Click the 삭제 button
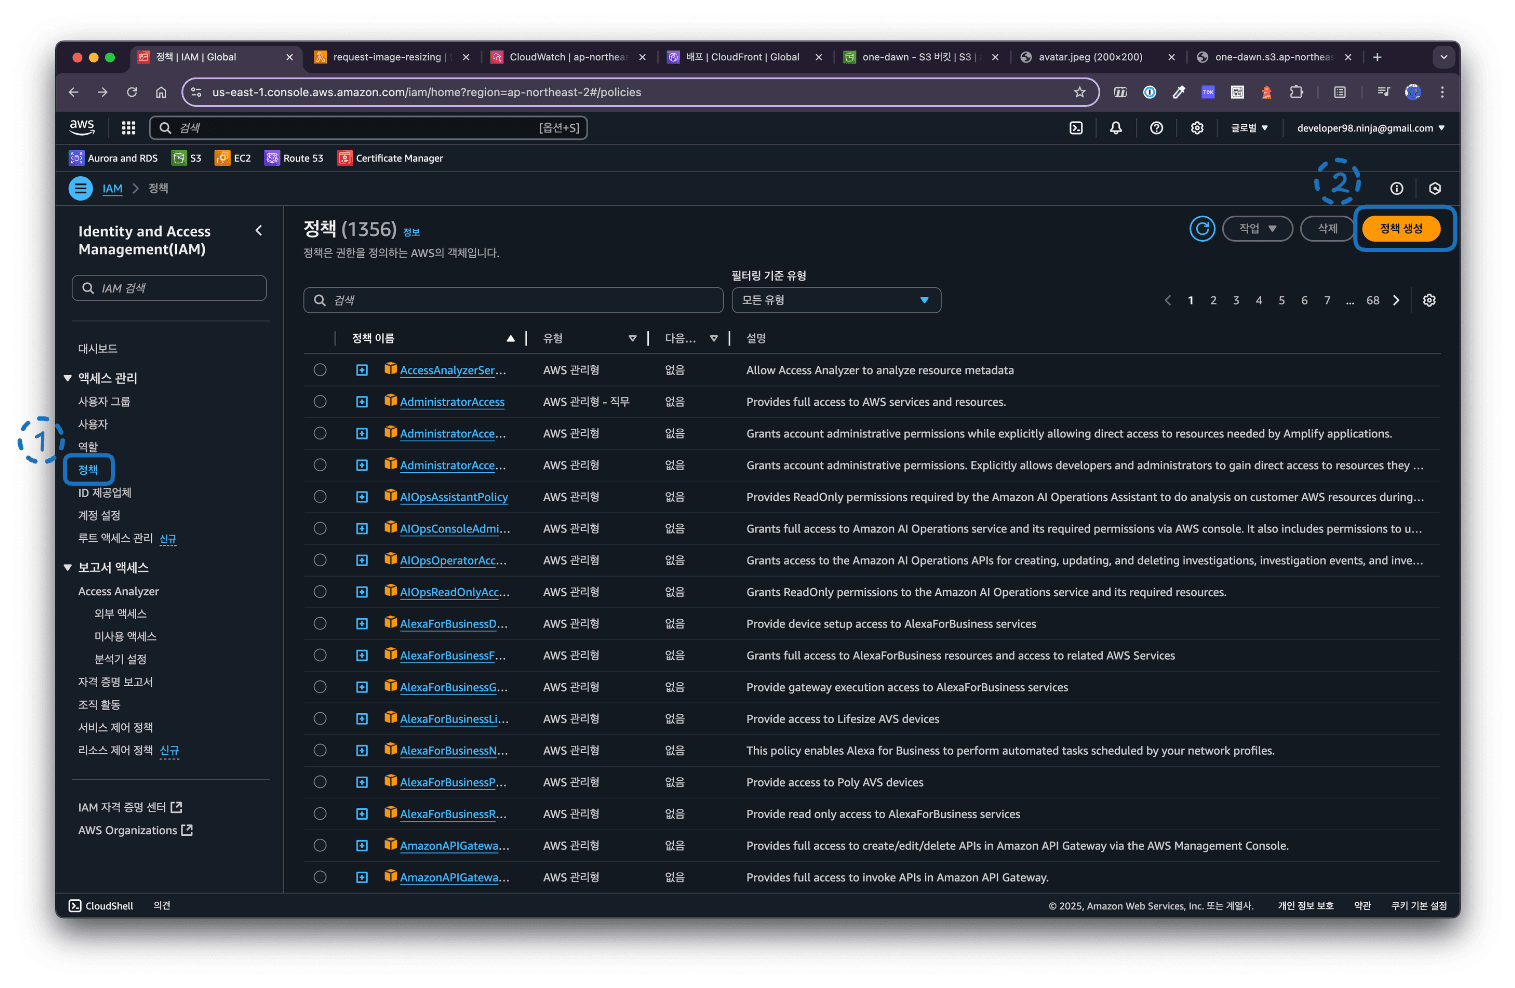Image resolution: width=1515 pixels, height=988 pixels. (x=1327, y=229)
